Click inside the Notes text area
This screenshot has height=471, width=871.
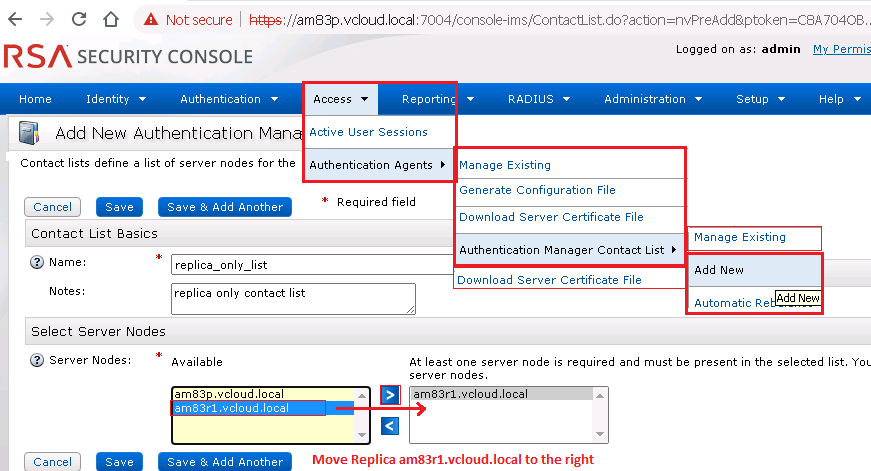click(x=292, y=298)
